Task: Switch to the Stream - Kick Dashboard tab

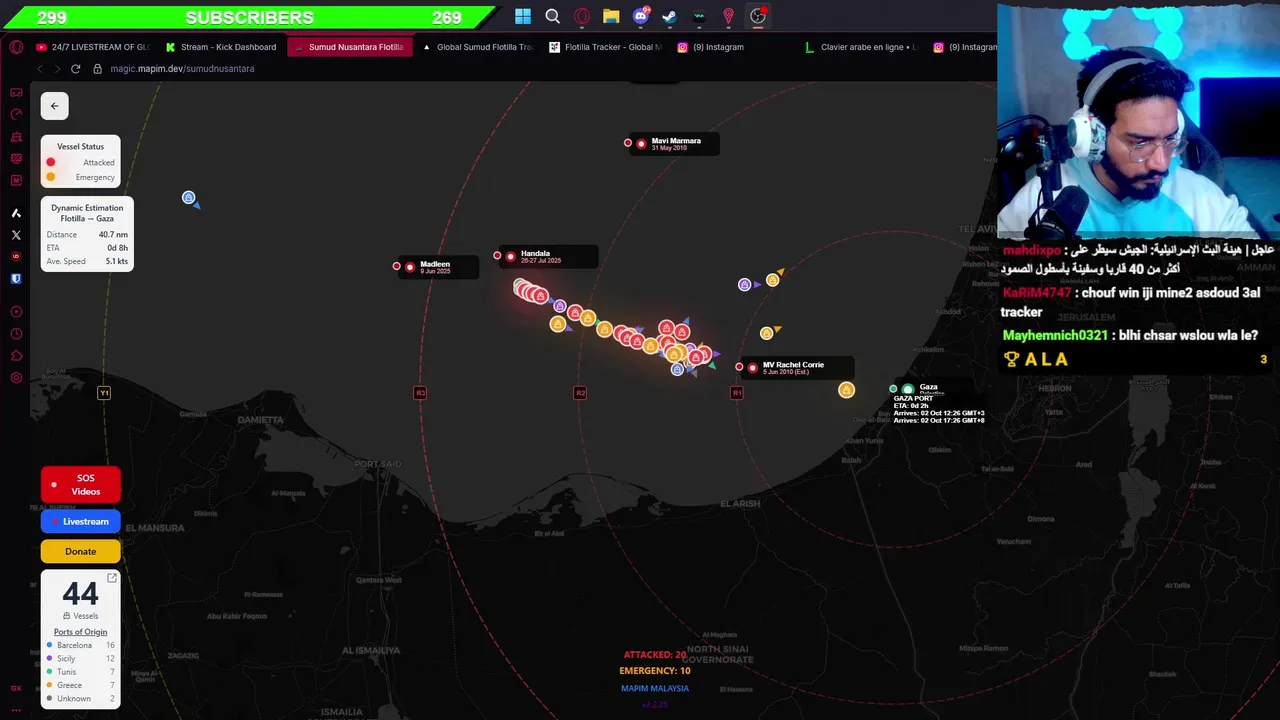Action: click(220, 47)
